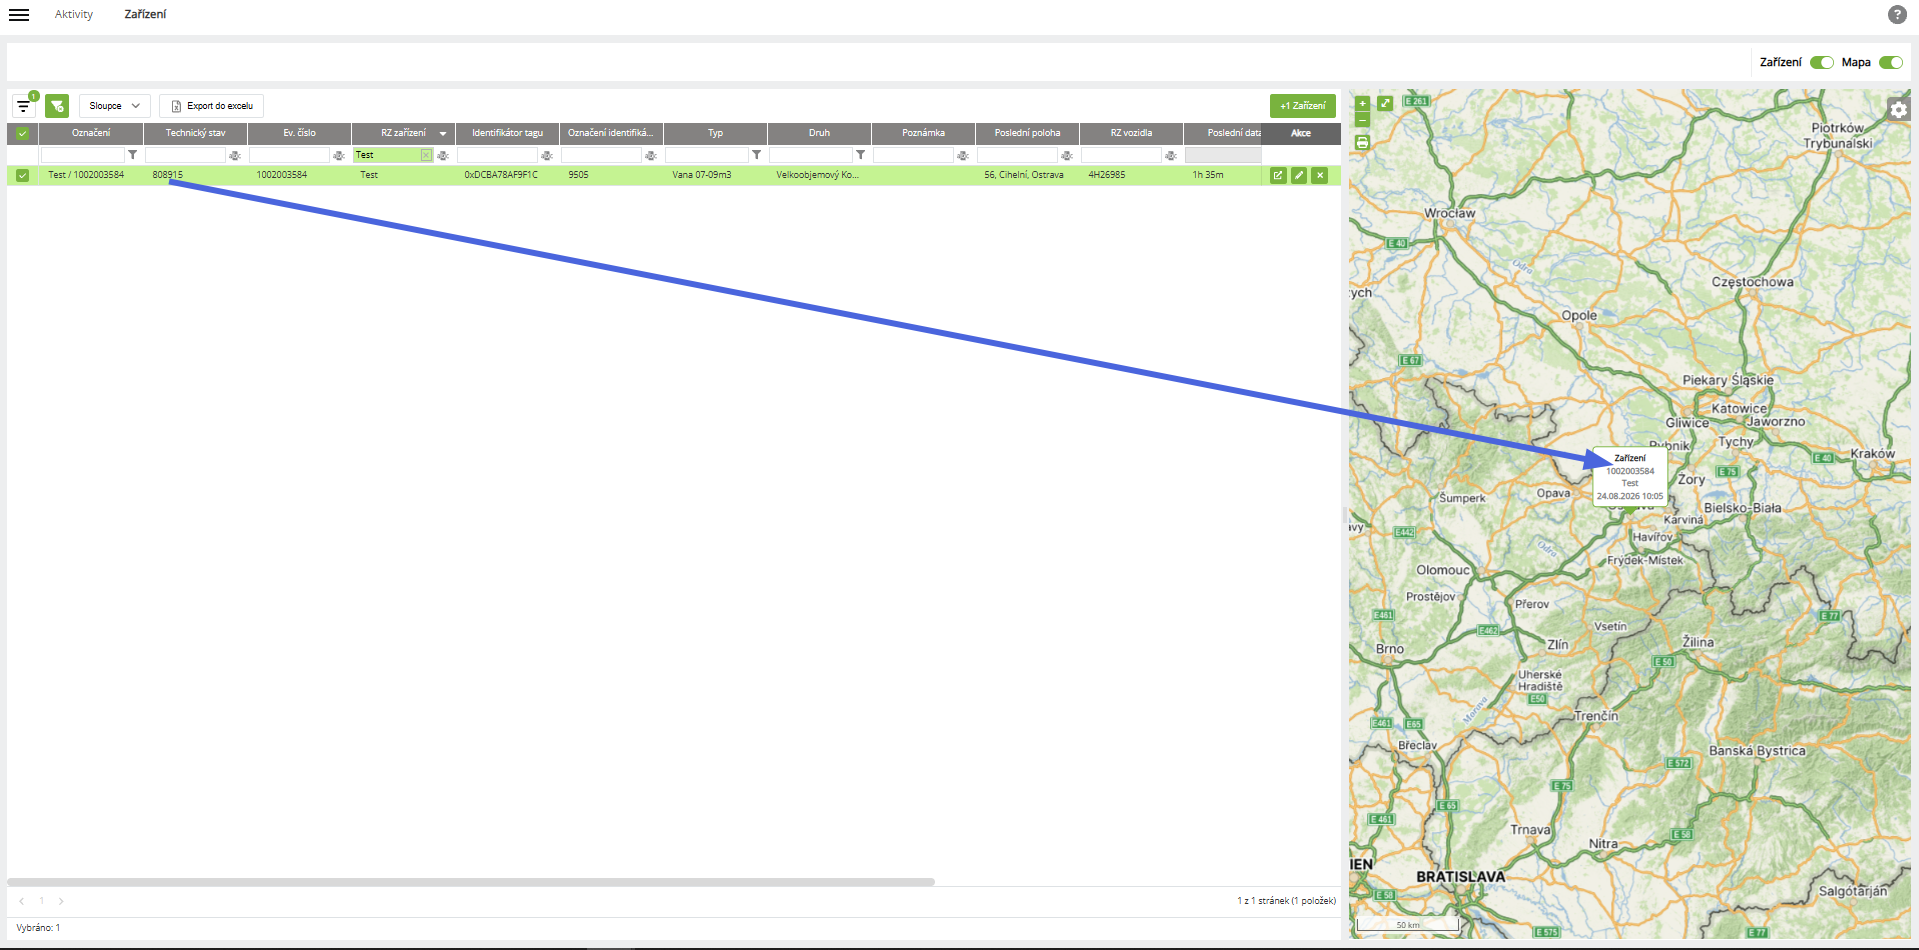Open the help question mark
This screenshot has width=1919, height=950.
click(1897, 14)
